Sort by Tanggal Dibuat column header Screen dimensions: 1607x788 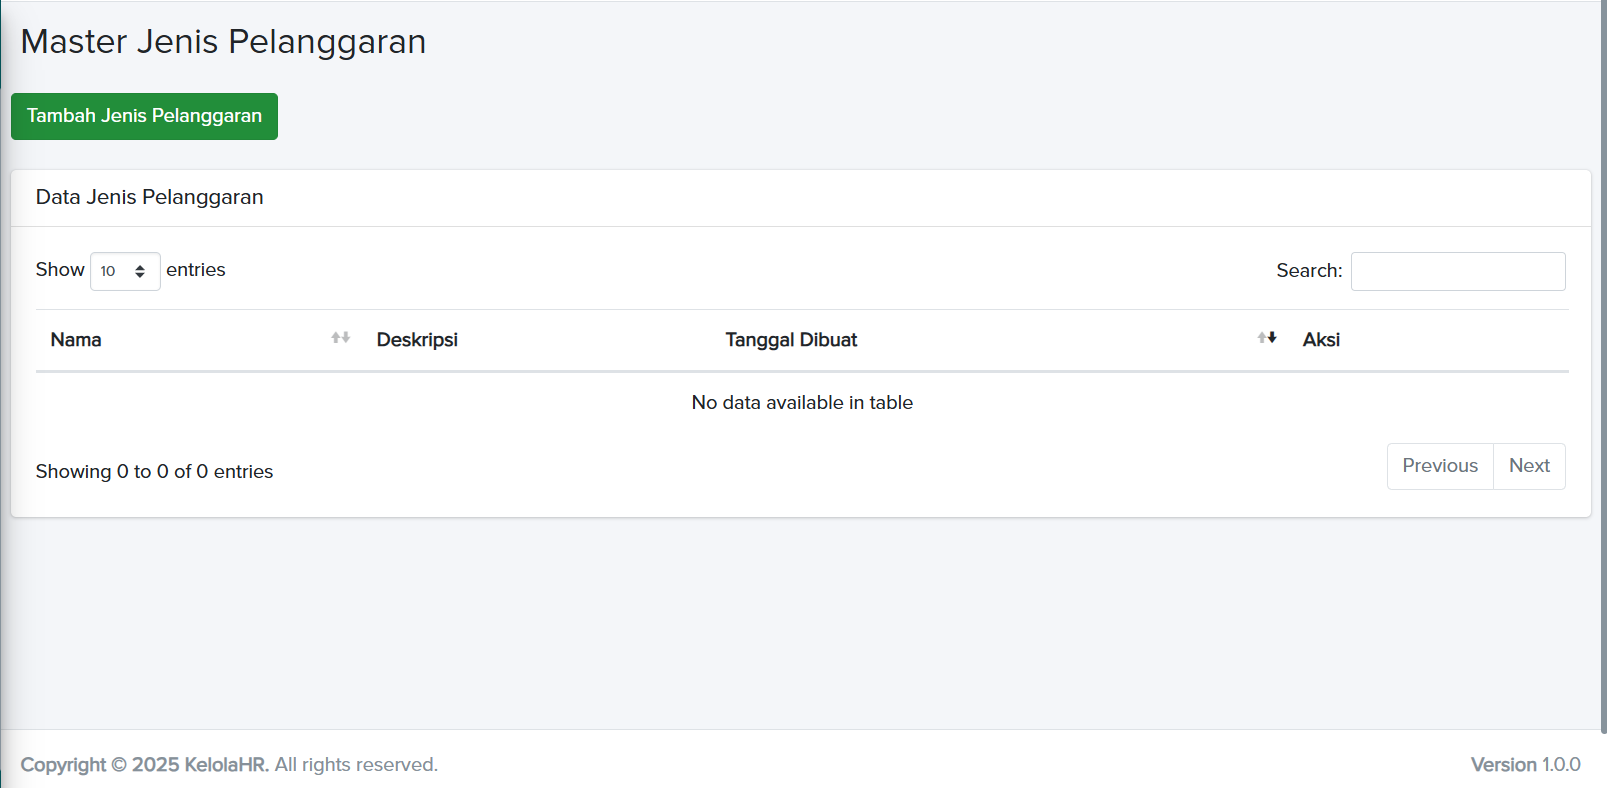click(791, 340)
